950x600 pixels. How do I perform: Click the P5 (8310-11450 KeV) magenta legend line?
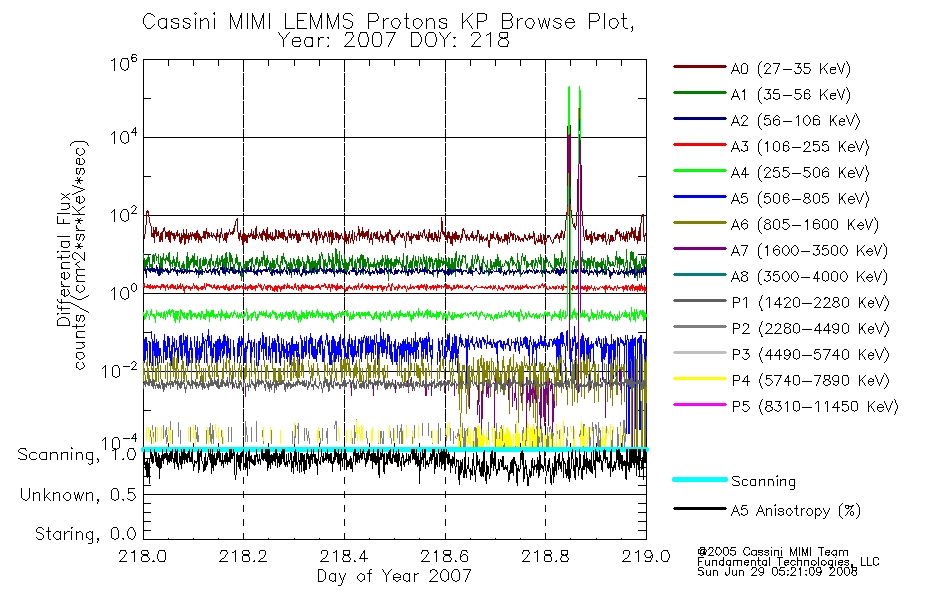pyautogui.click(x=700, y=404)
